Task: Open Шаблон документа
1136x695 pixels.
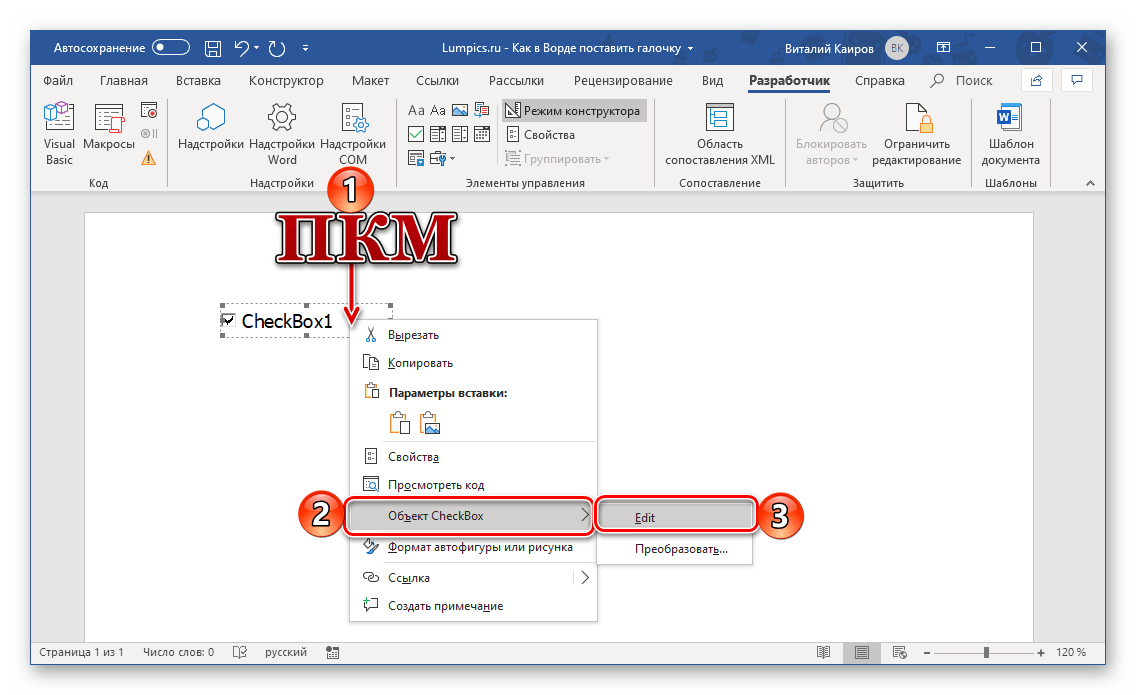Action: click(1010, 134)
